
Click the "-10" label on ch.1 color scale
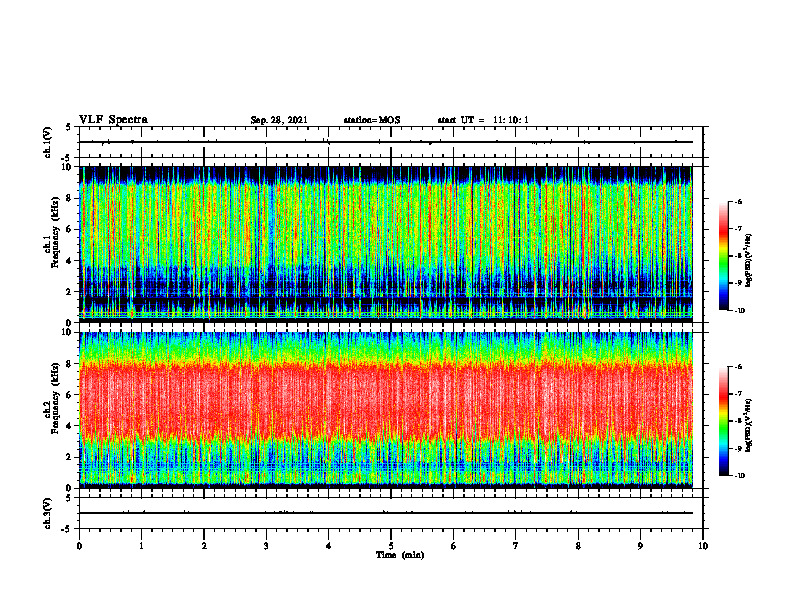[740, 311]
